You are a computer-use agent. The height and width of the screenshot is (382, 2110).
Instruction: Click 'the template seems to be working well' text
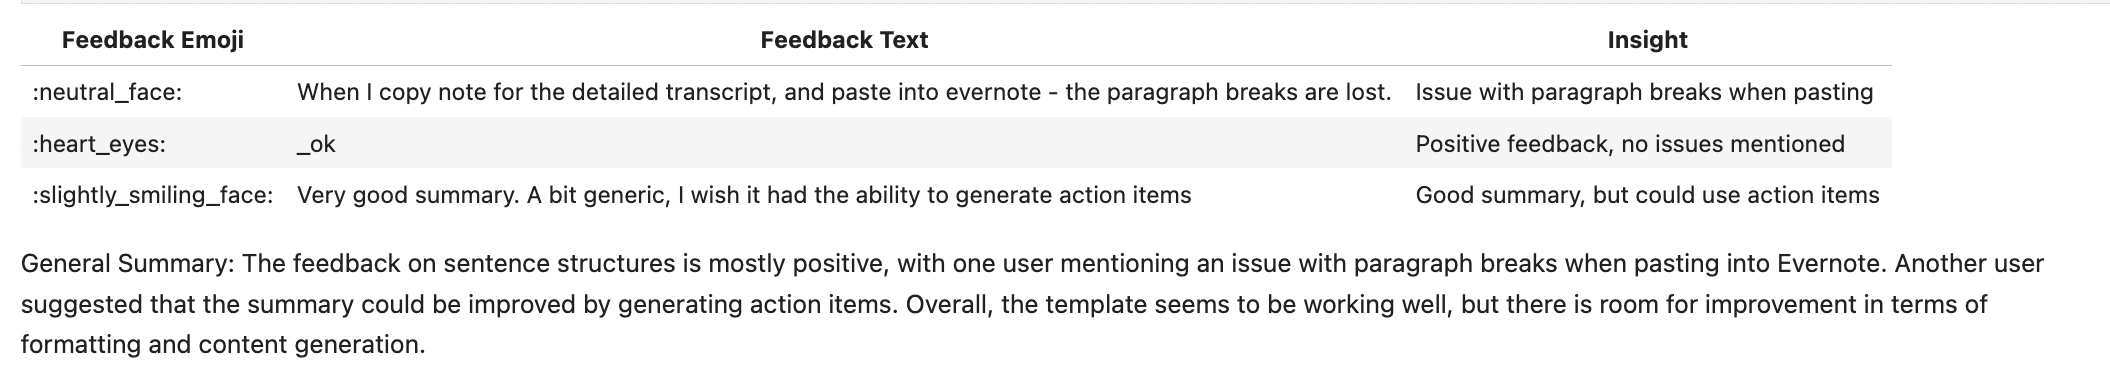click(x=1223, y=305)
